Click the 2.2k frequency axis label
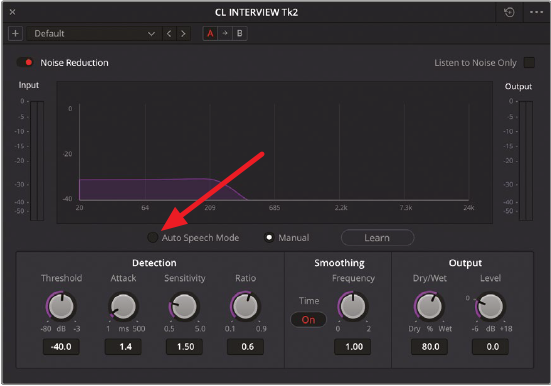 click(x=341, y=208)
